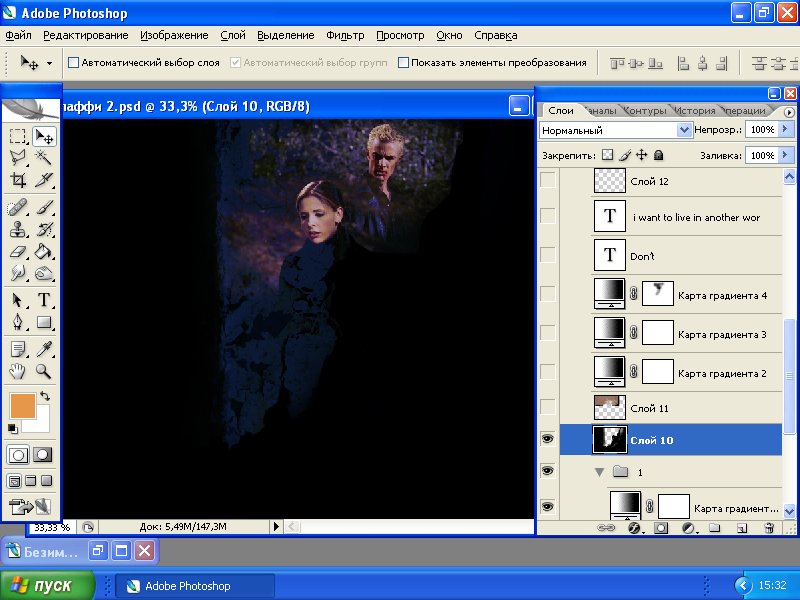Select the Magic Wand tool
800x600 pixels.
44,157
